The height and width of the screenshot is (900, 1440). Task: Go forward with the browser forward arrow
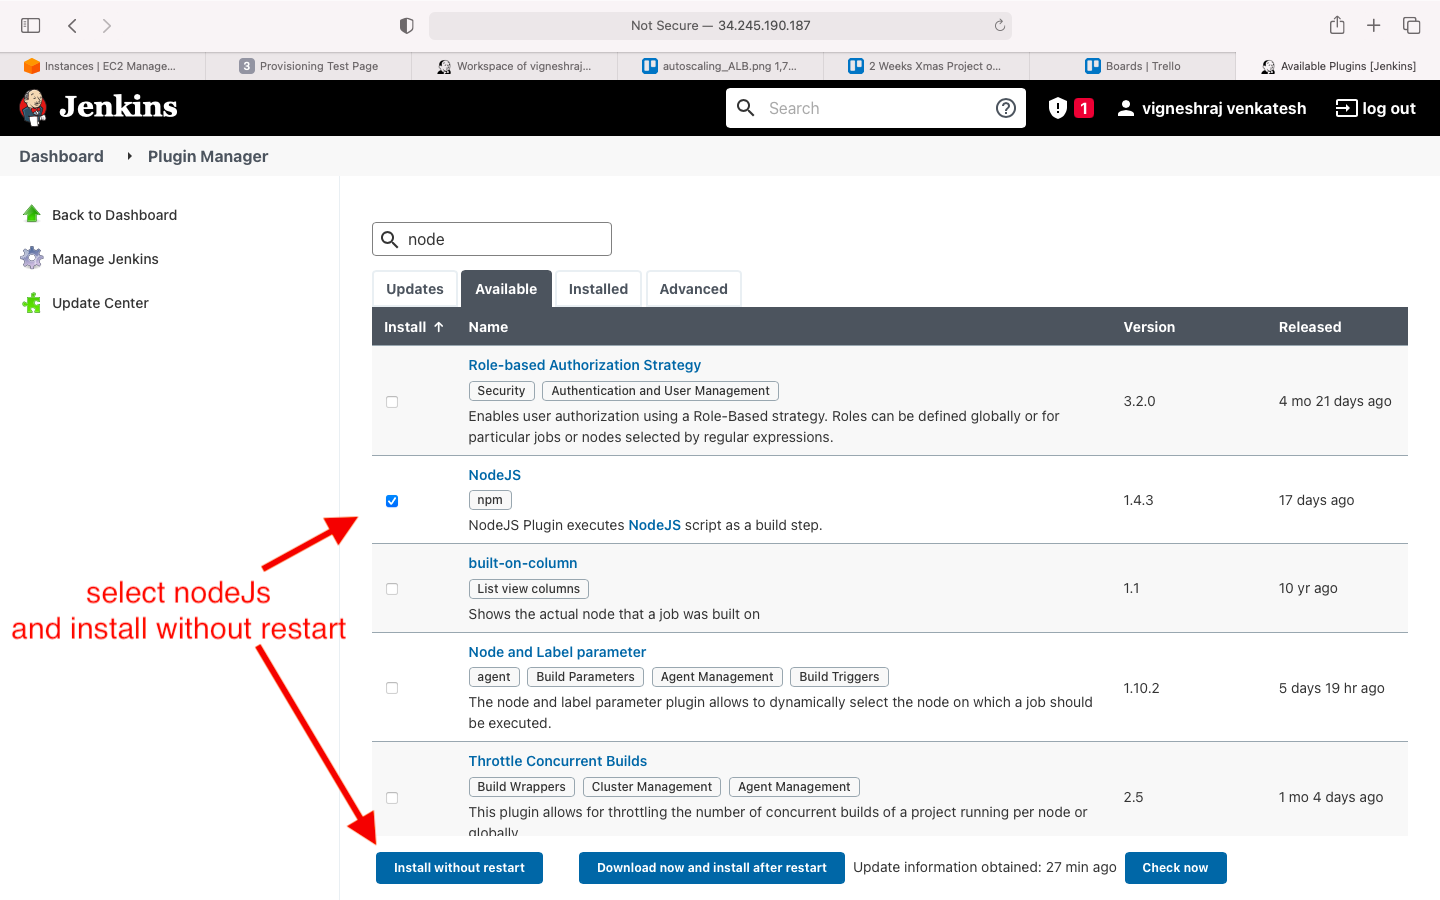[107, 25]
